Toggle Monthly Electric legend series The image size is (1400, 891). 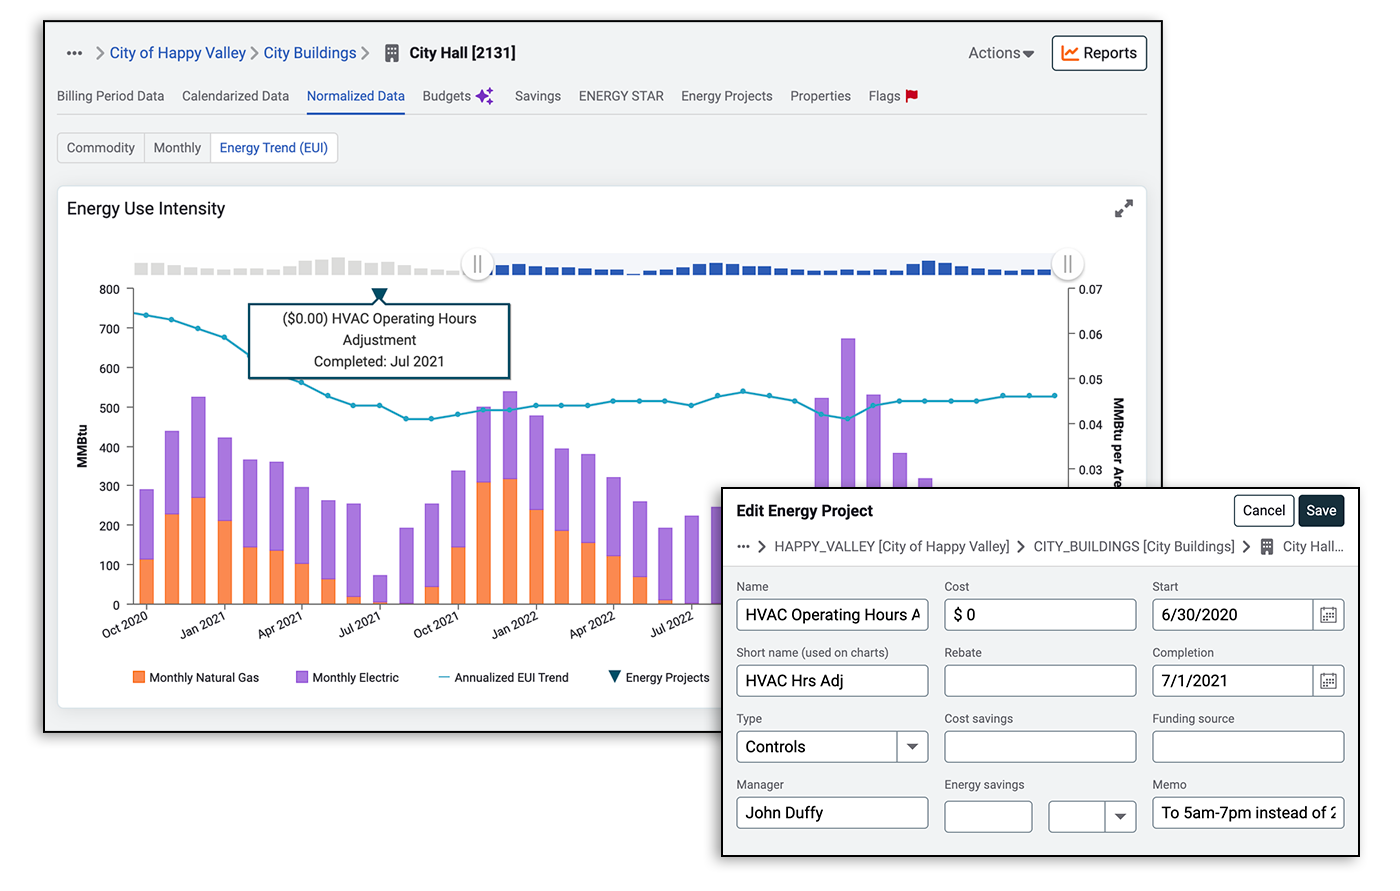pos(347,677)
